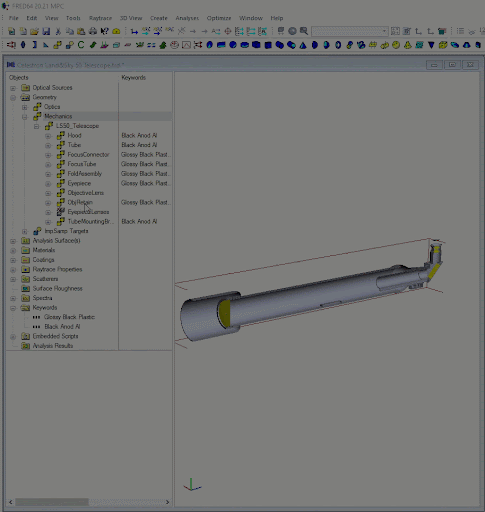Expand the Optical Sources folder node
Image resolution: width=485 pixels, height=512 pixels.
click(13, 88)
